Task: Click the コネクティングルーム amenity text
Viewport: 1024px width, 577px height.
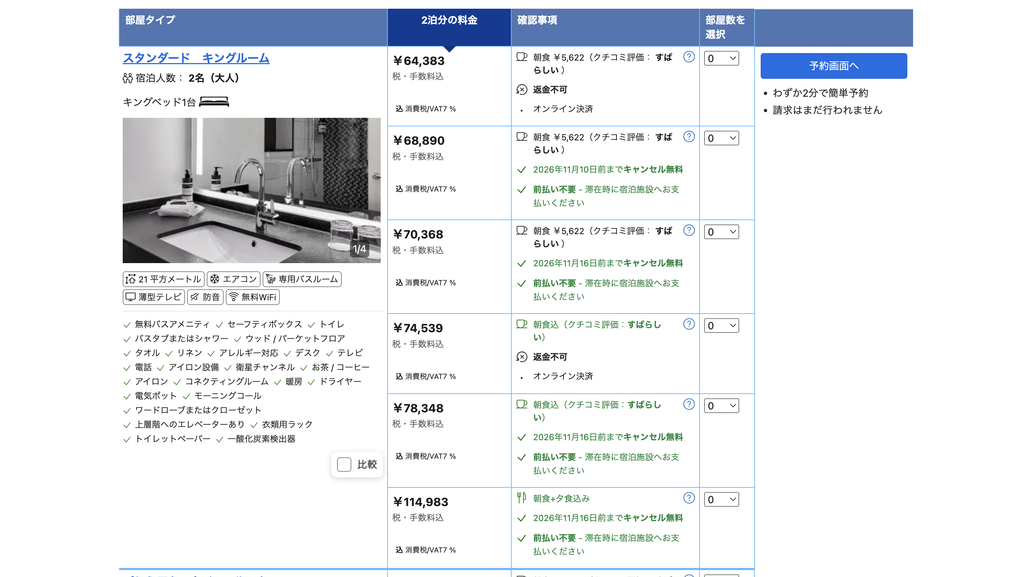Action: point(227,382)
